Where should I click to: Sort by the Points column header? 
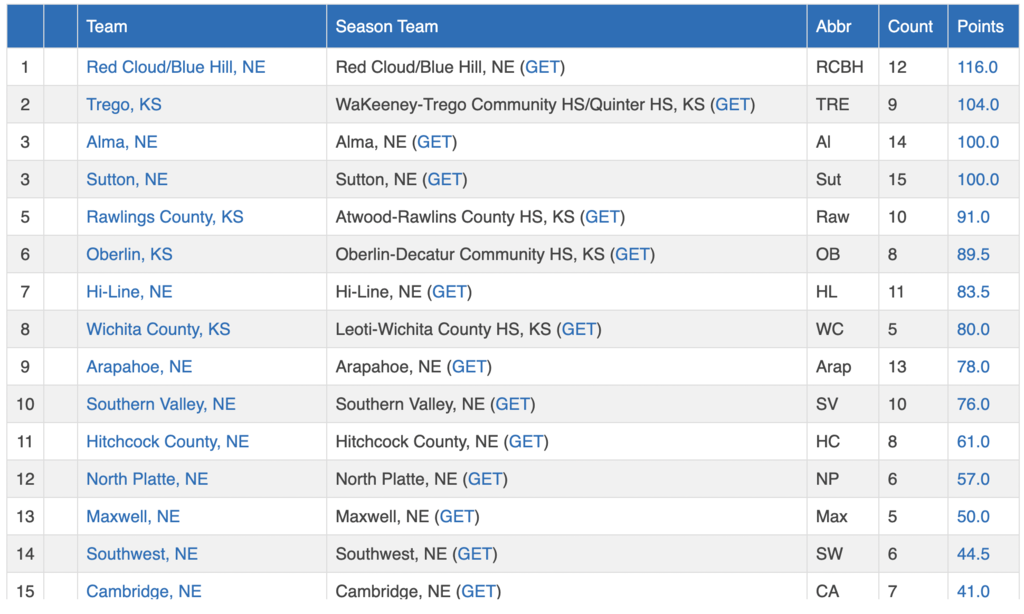pos(980,27)
